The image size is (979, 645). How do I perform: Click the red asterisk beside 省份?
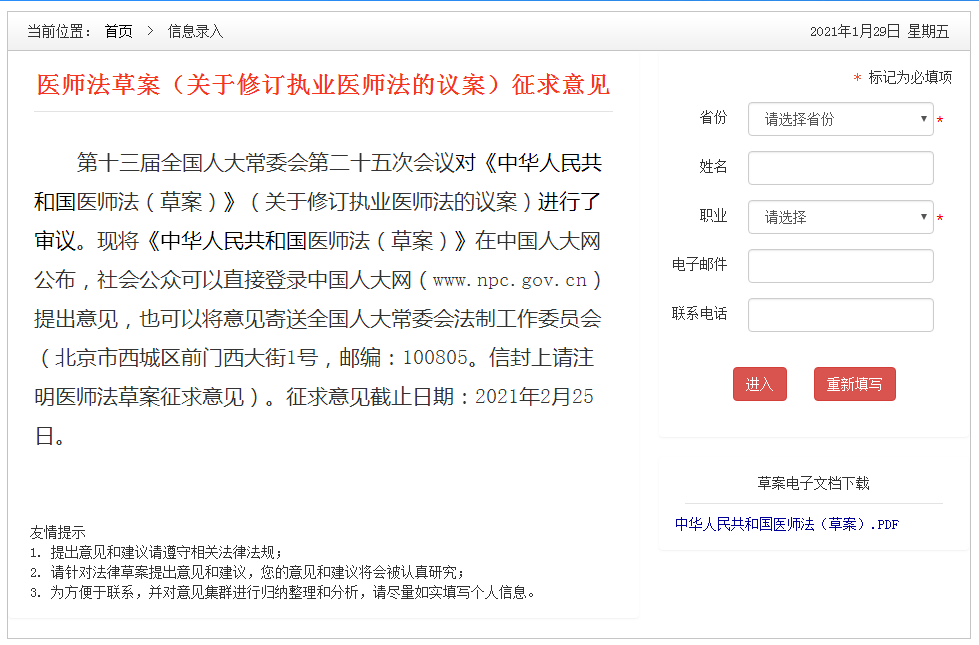(x=940, y=119)
